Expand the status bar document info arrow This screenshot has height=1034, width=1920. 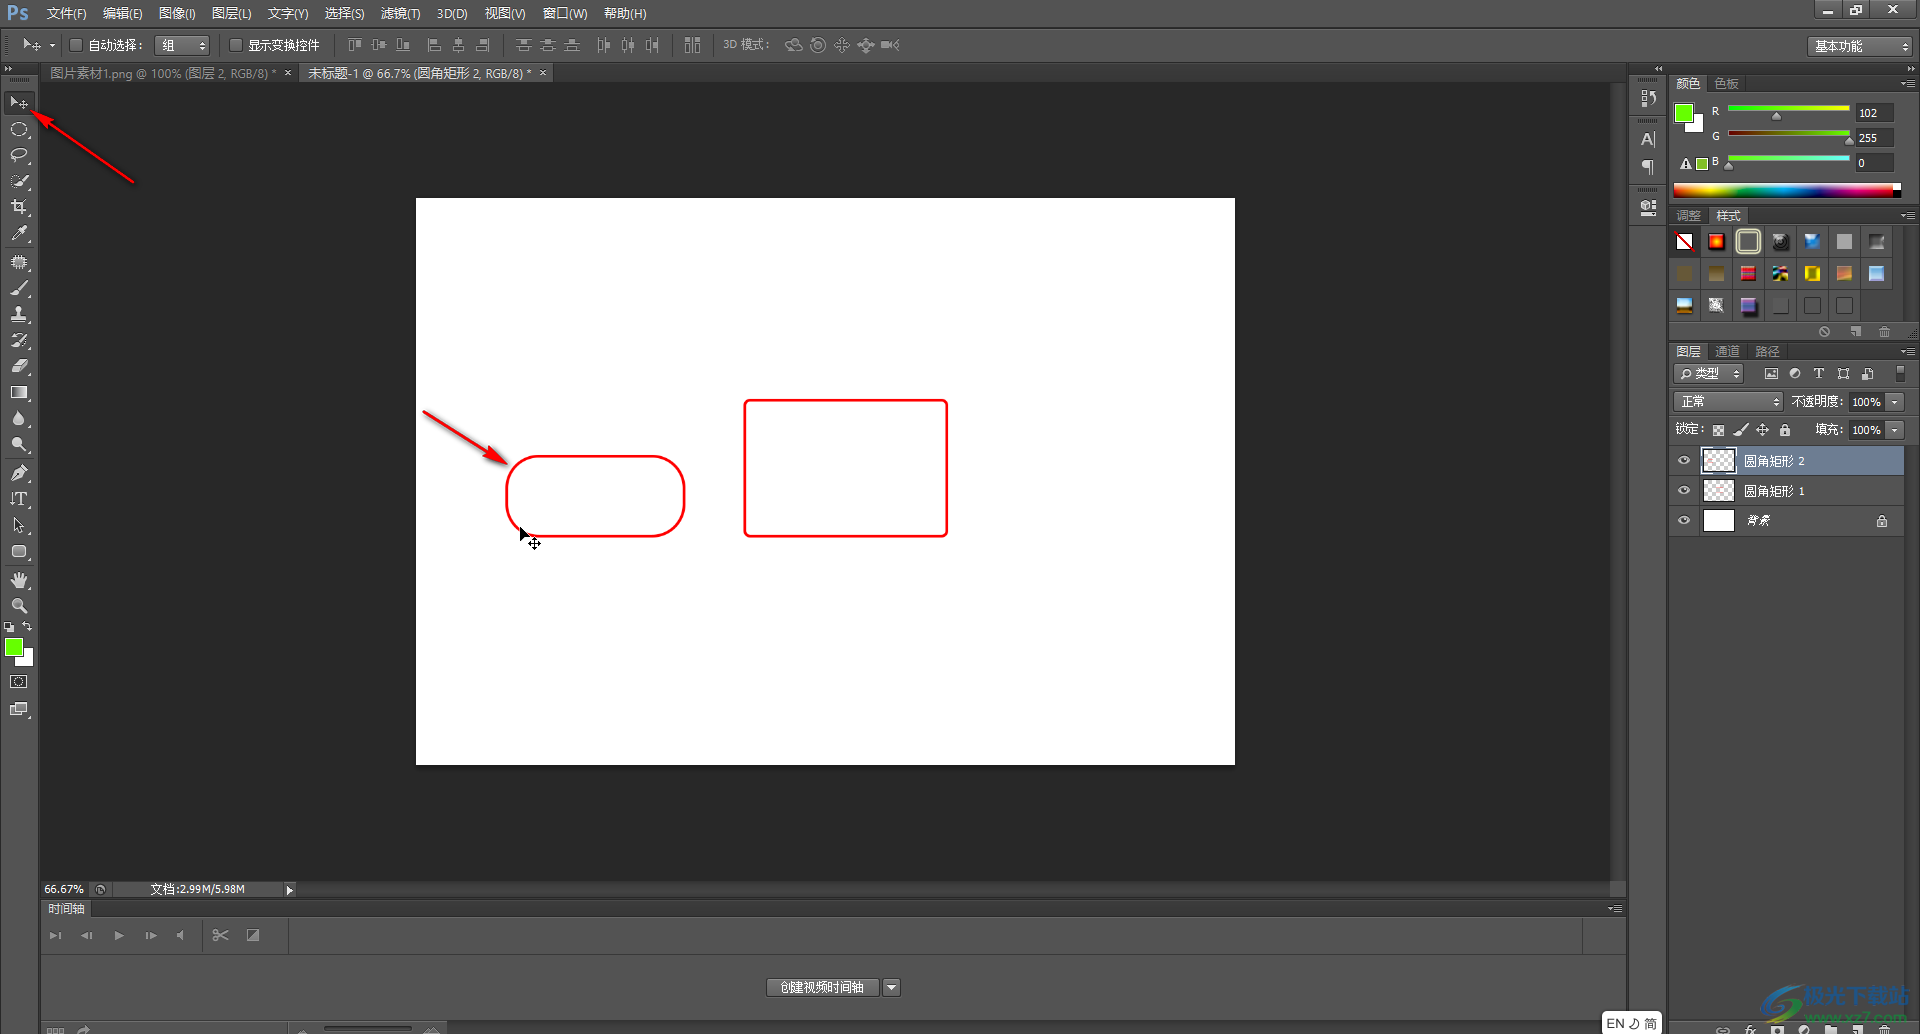[x=290, y=890]
